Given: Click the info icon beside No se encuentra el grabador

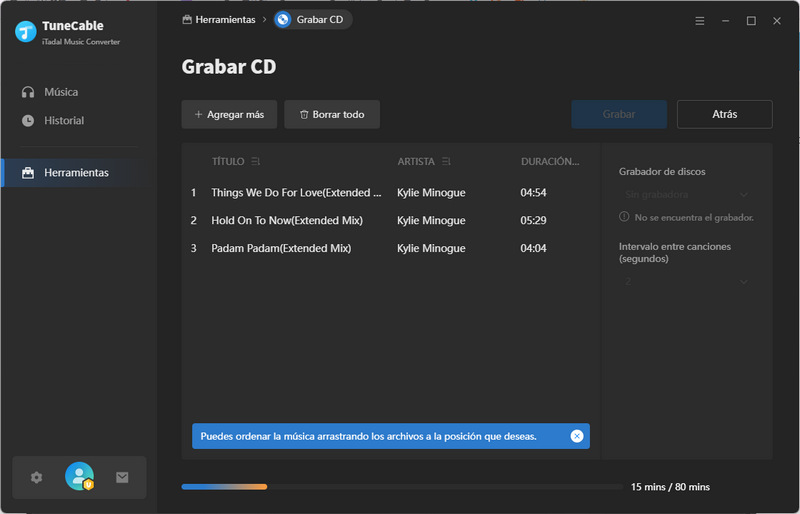Looking at the screenshot, I should [624, 217].
